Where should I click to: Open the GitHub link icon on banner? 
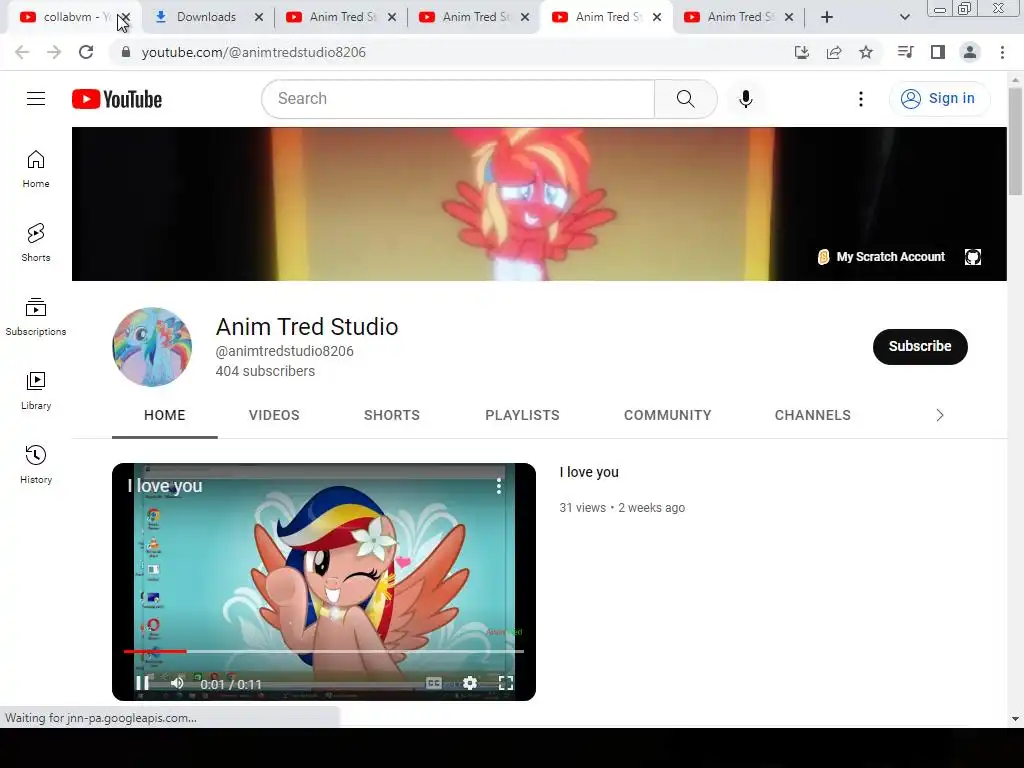[973, 257]
